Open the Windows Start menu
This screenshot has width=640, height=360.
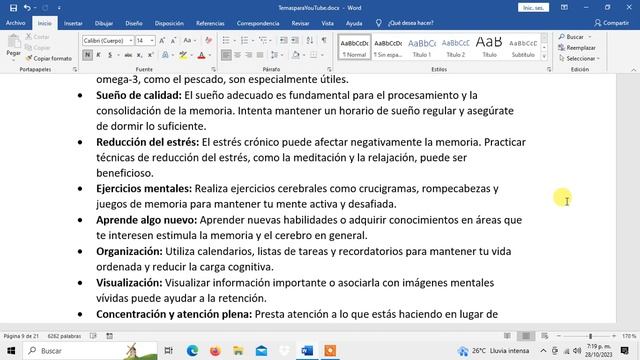click(x=11, y=351)
